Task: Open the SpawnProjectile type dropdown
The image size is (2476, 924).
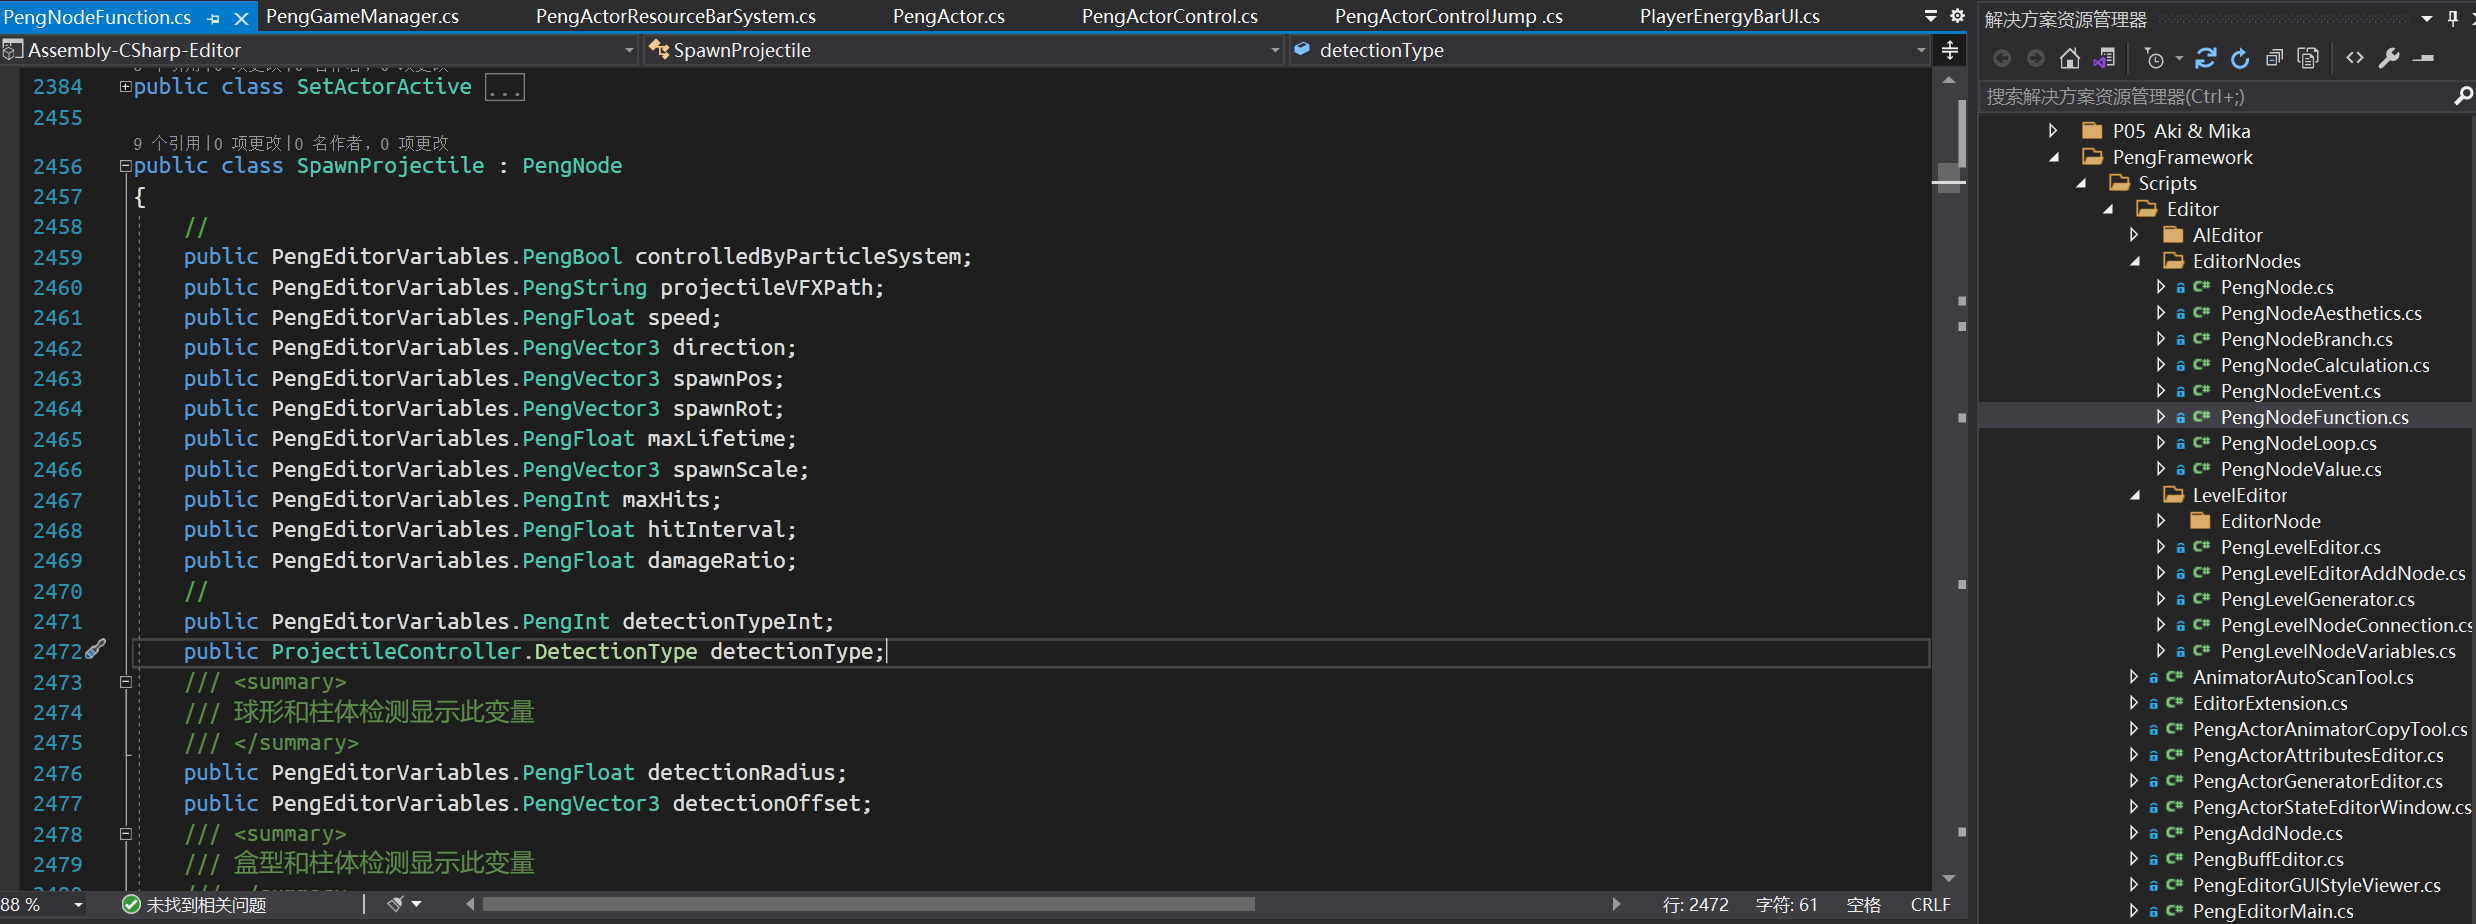Action: (1275, 50)
